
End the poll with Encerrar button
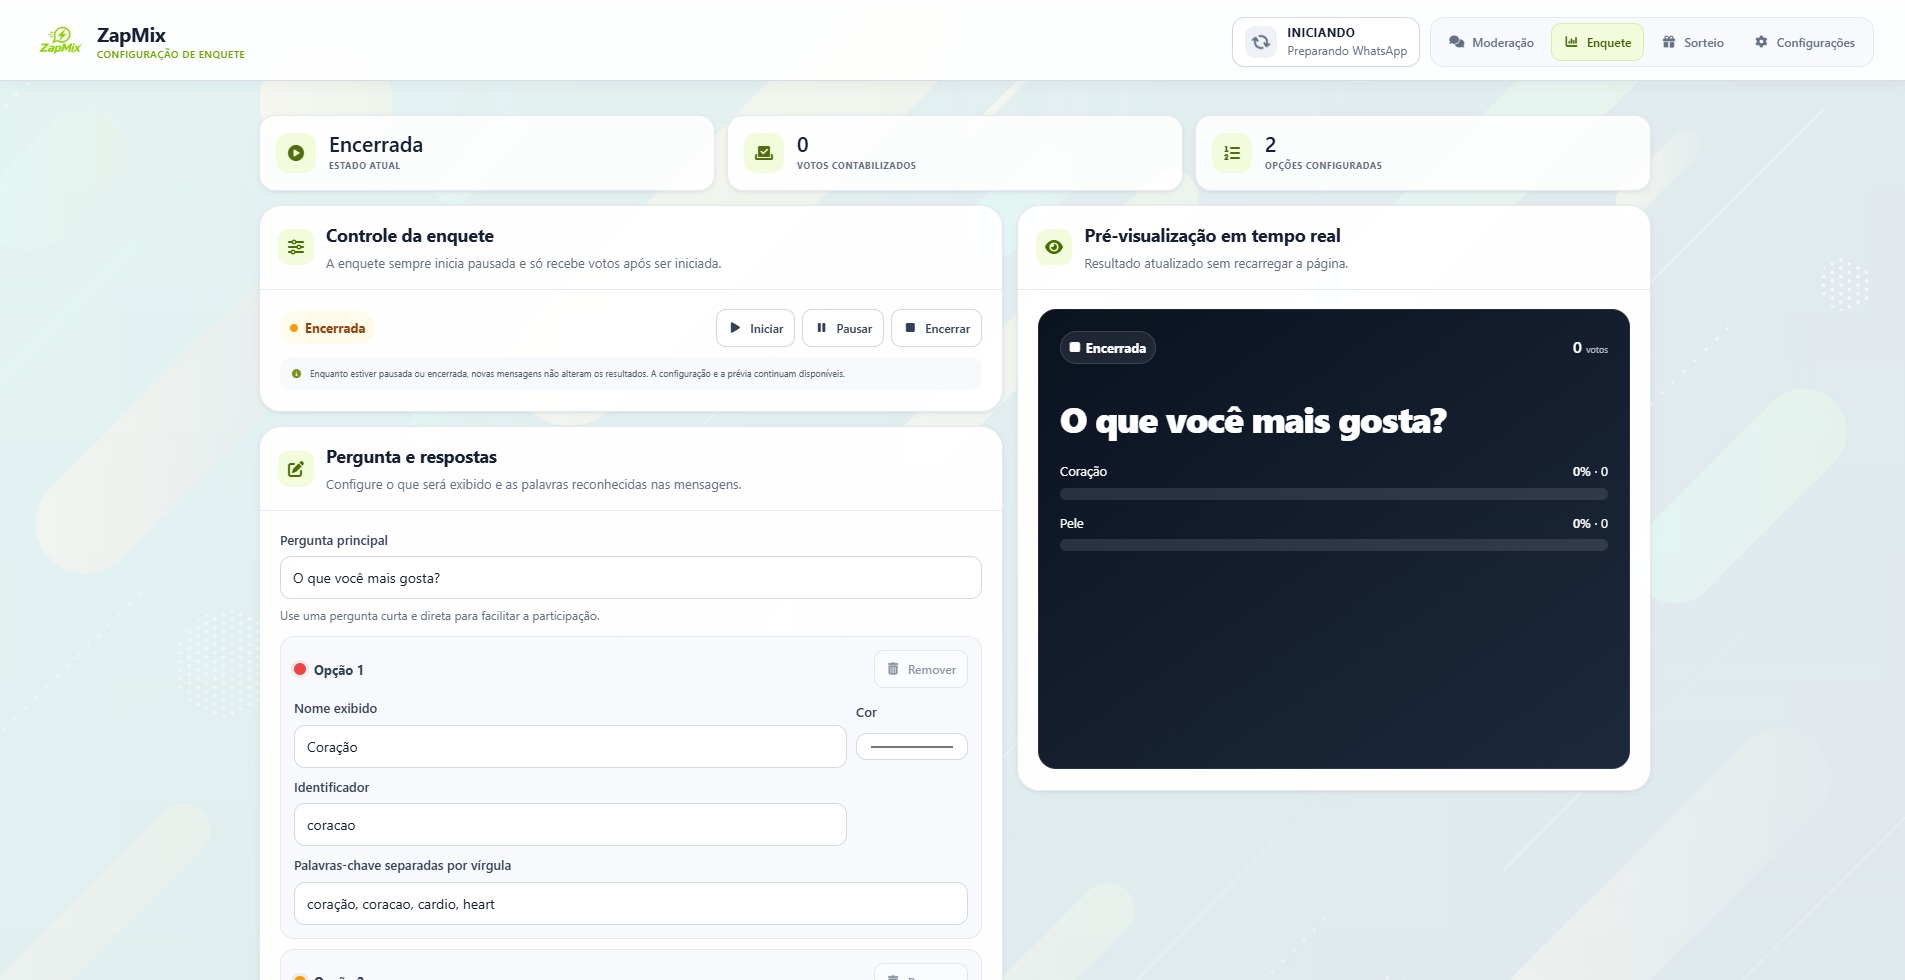click(936, 328)
